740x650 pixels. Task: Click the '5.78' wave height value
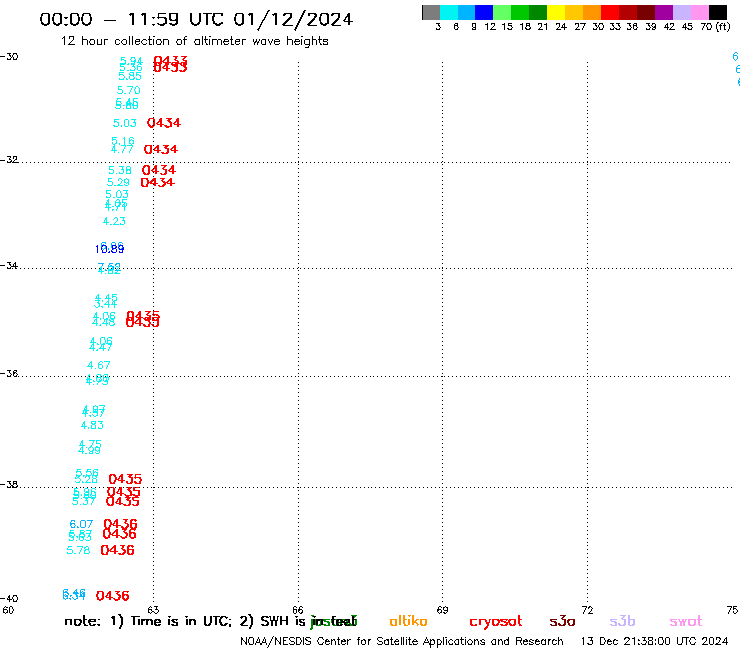pyautogui.click(x=78, y=550)
